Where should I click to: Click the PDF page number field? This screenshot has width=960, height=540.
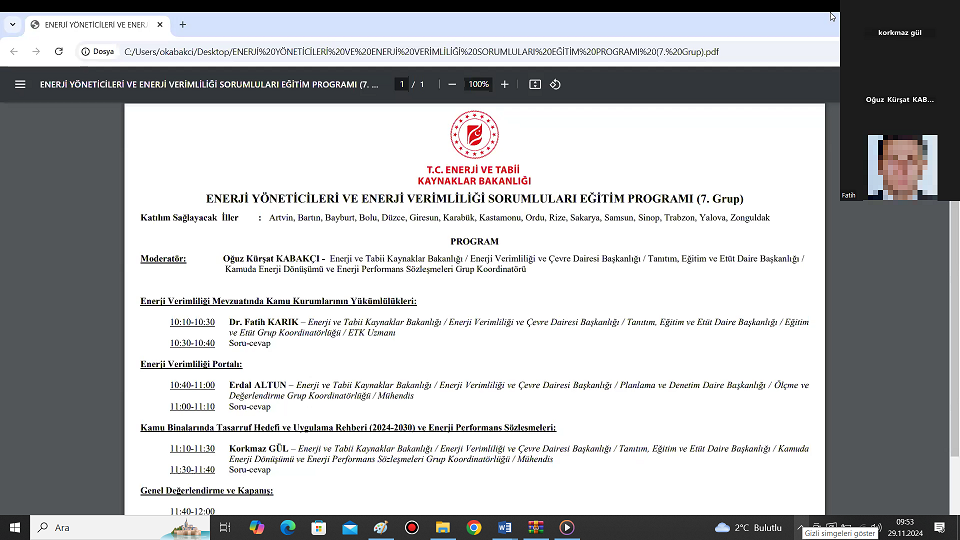(x=402, y=84)
